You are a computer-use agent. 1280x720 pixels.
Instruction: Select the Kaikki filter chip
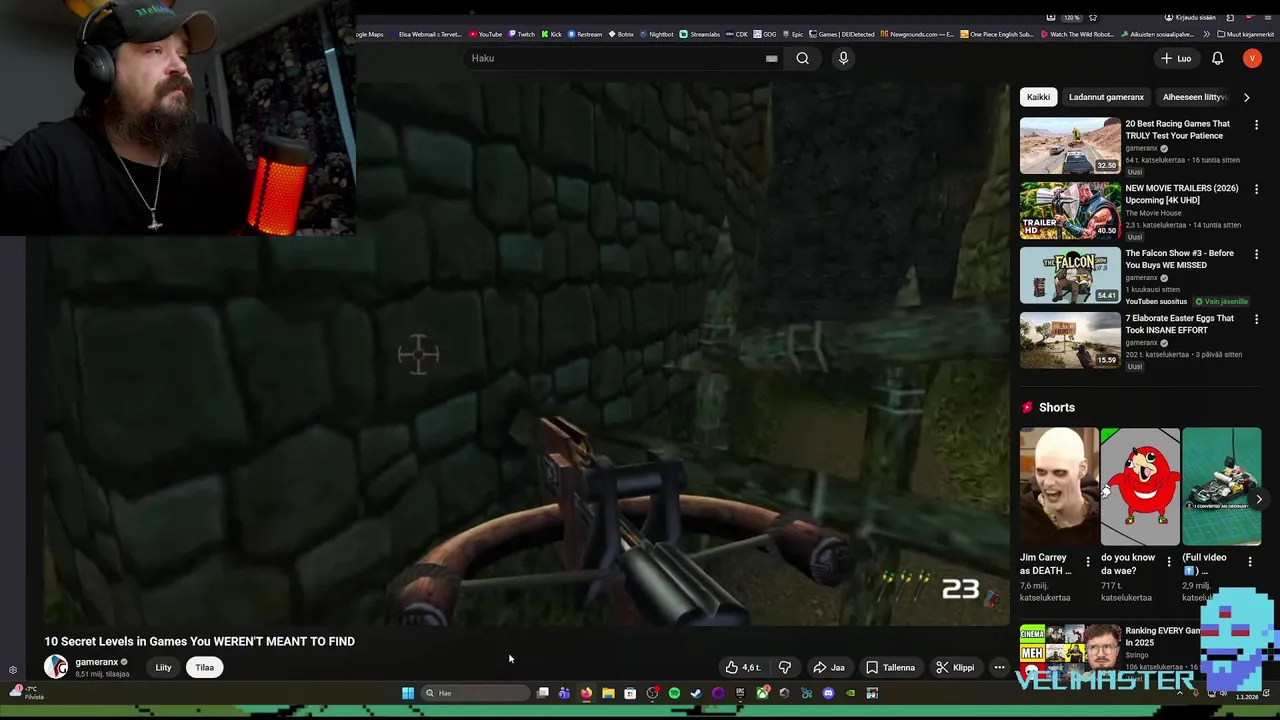tap(1038, 97)
